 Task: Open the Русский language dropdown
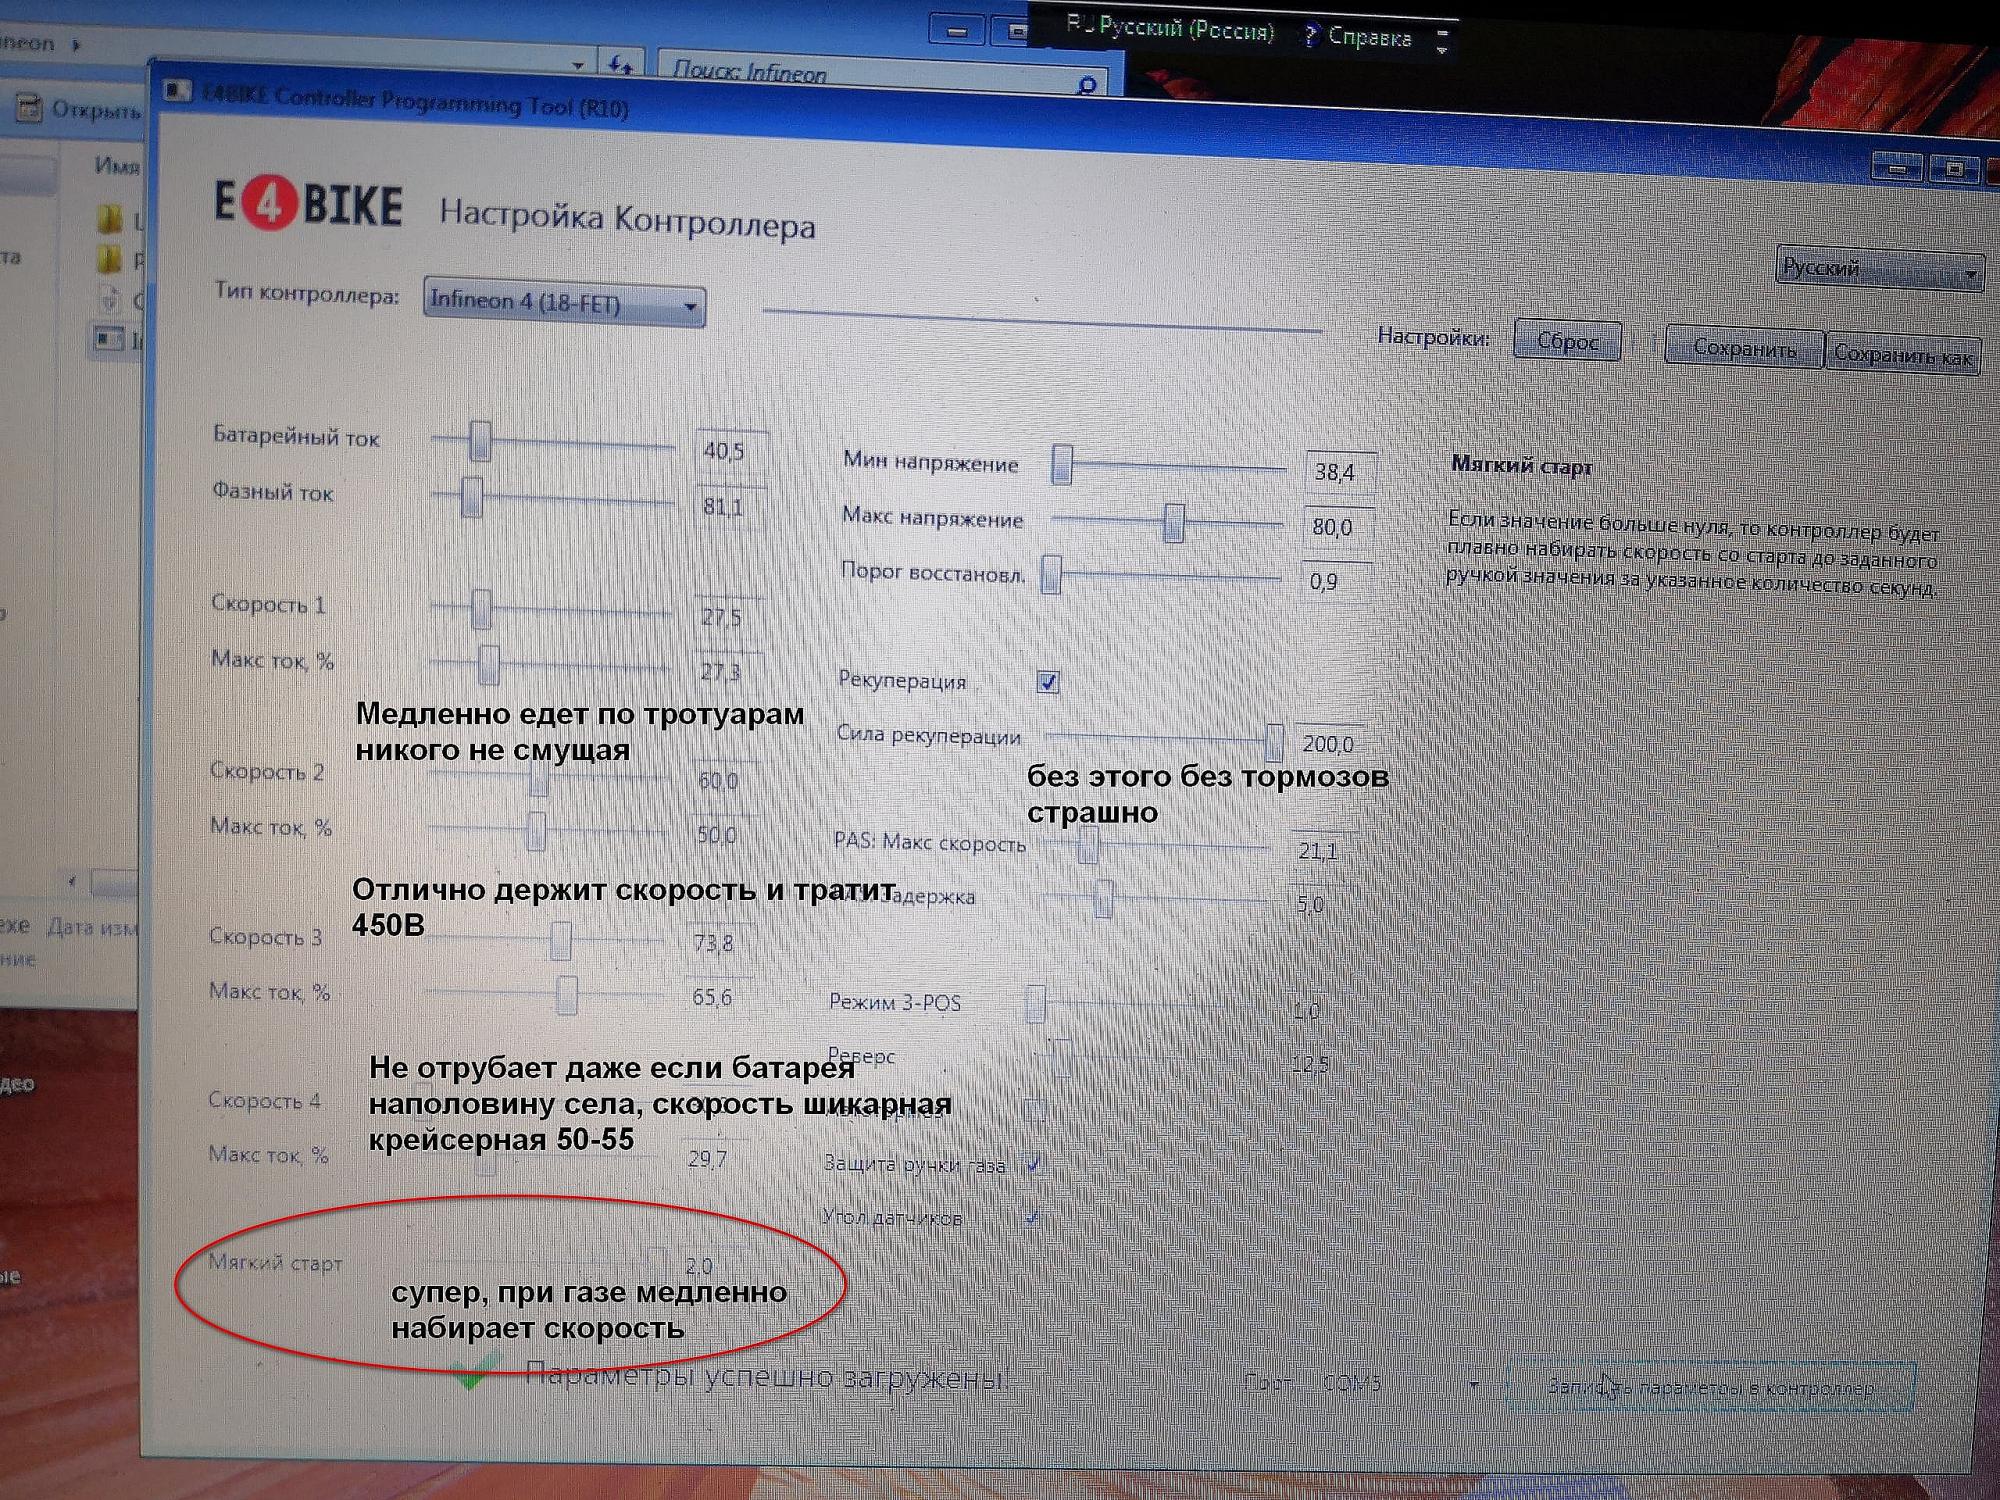[1878, 270]
